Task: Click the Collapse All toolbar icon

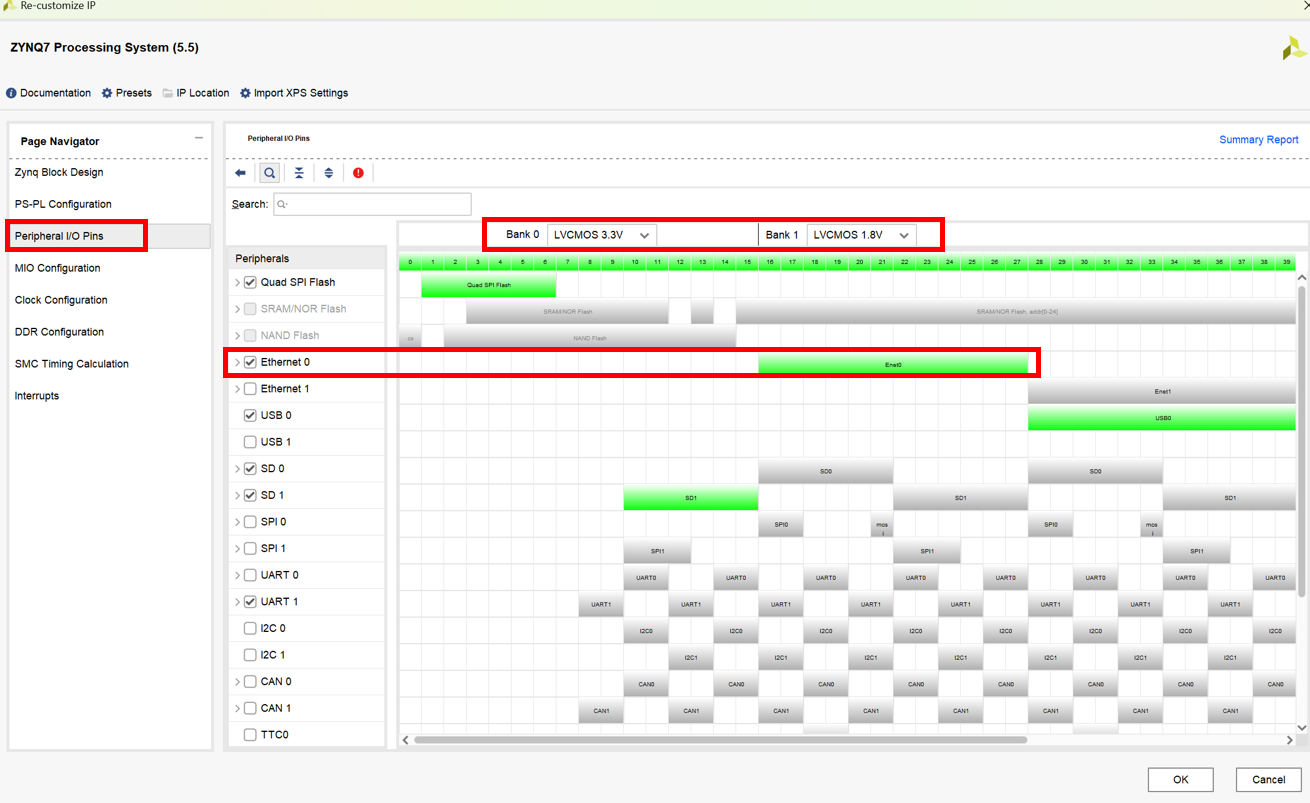Action: (299, 173)
